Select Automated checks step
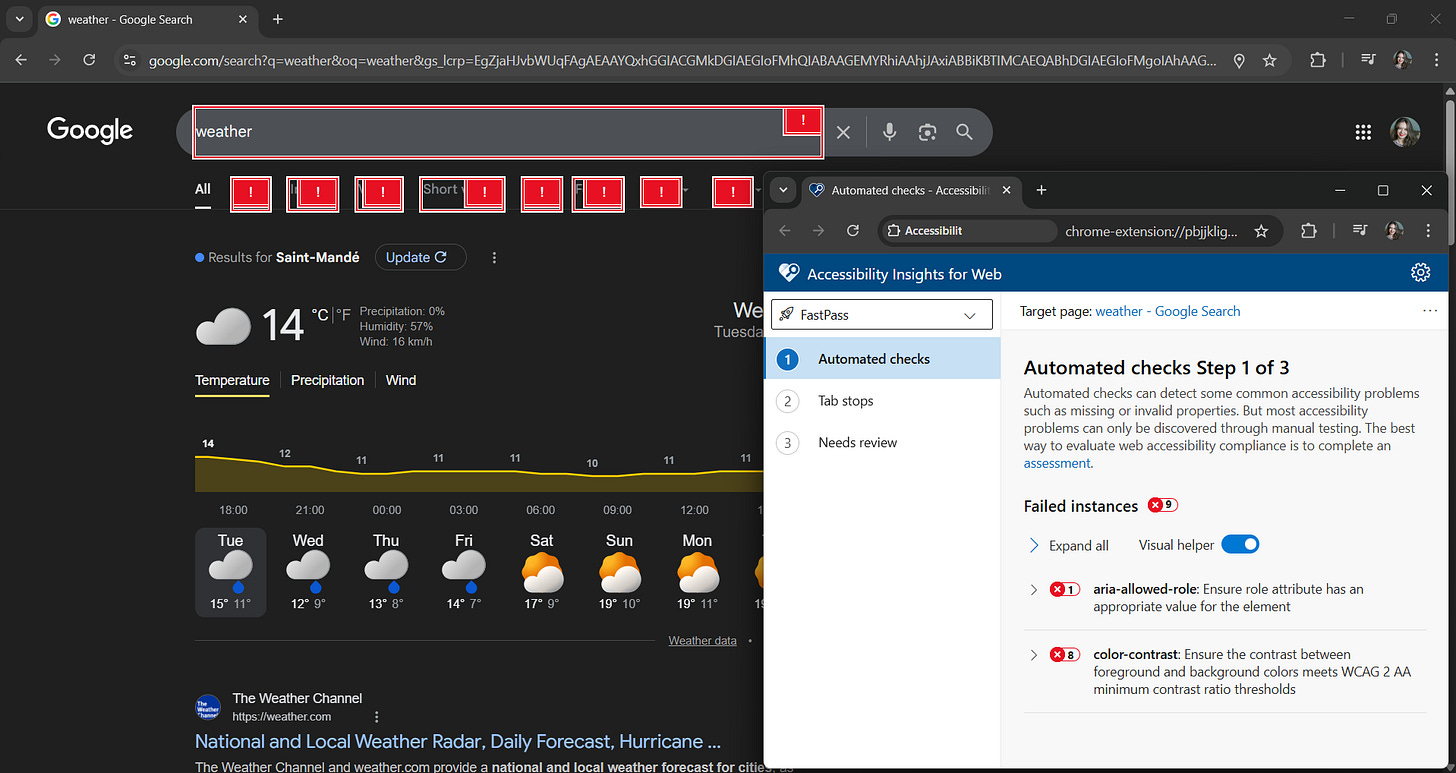Viewport: 1456px width, 773px height. [882, 359]
